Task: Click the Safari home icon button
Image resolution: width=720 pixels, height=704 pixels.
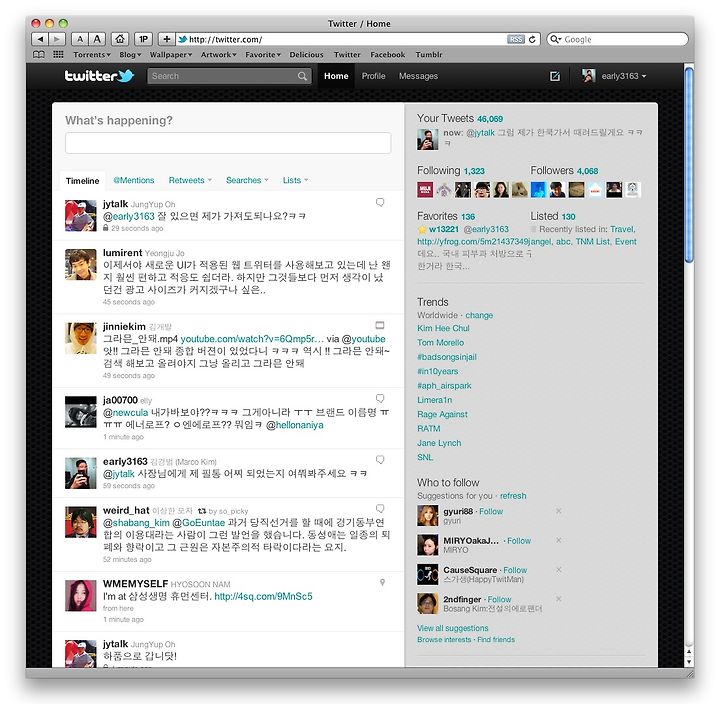Action: click(x=120, y=39)
